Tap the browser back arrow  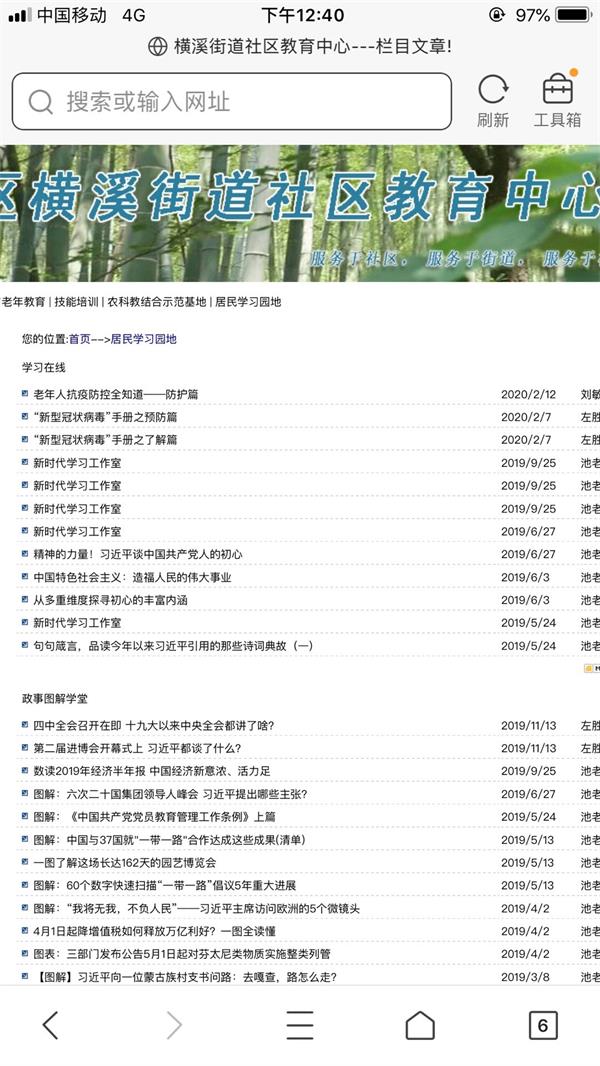point(50,1024)
